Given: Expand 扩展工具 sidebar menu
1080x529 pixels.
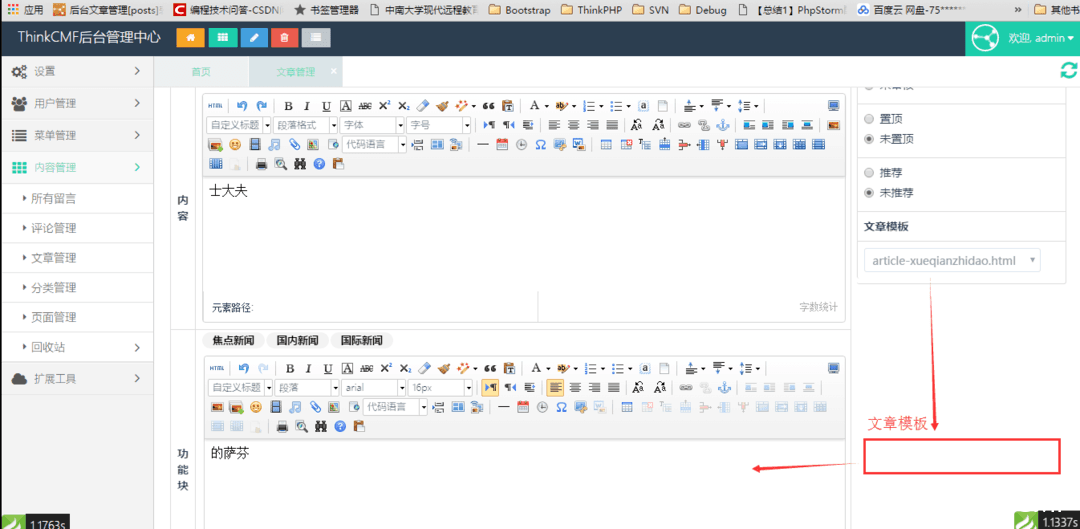Looking at the screenshot, I should tap(76, 379).
